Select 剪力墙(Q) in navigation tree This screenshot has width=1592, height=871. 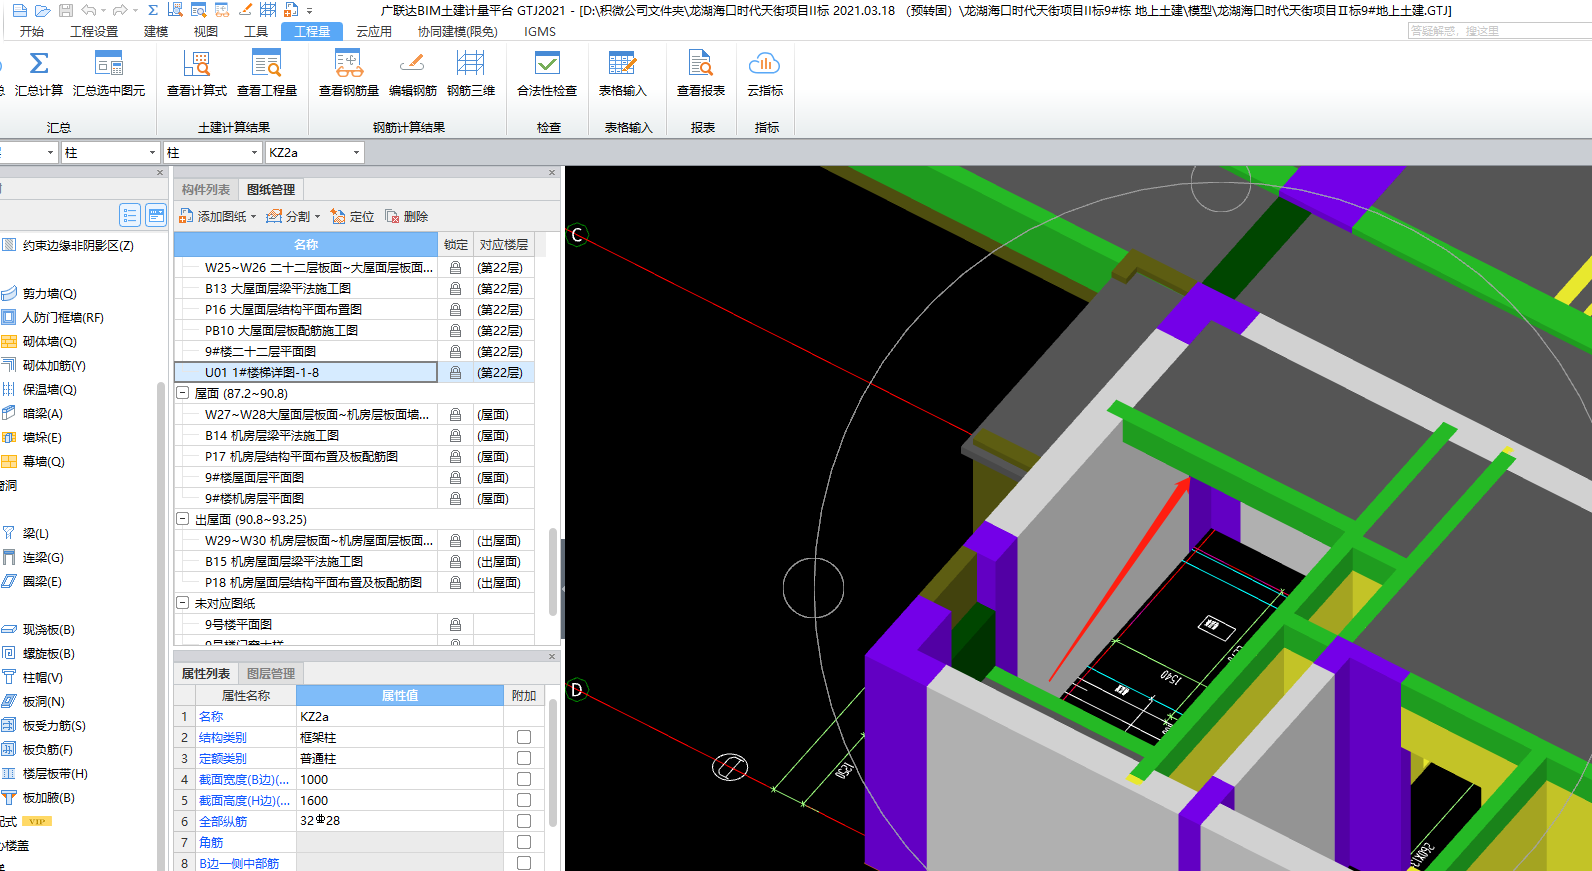[50, 294]
